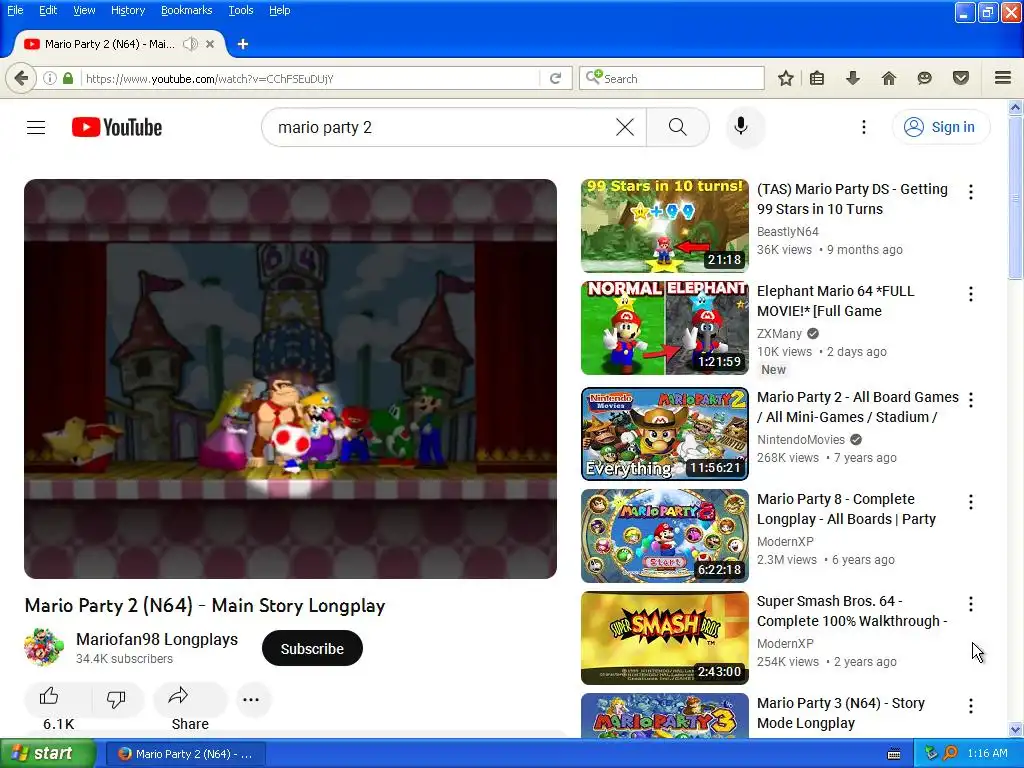Viewport: 1024px width, 768px height.
Task: Open the Mariofan98 Longplays channel avatar
Action: coord(44,647)
